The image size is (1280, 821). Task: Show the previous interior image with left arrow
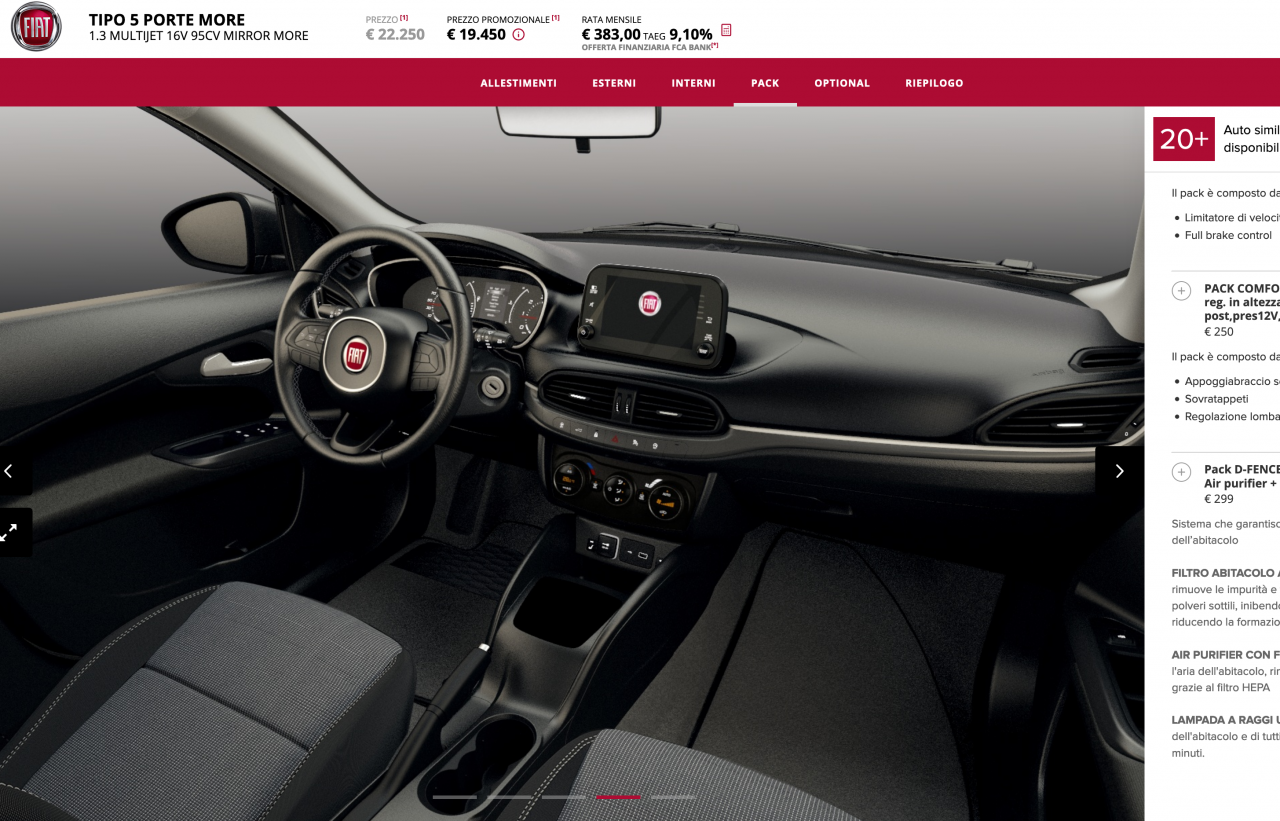point(9,471)
